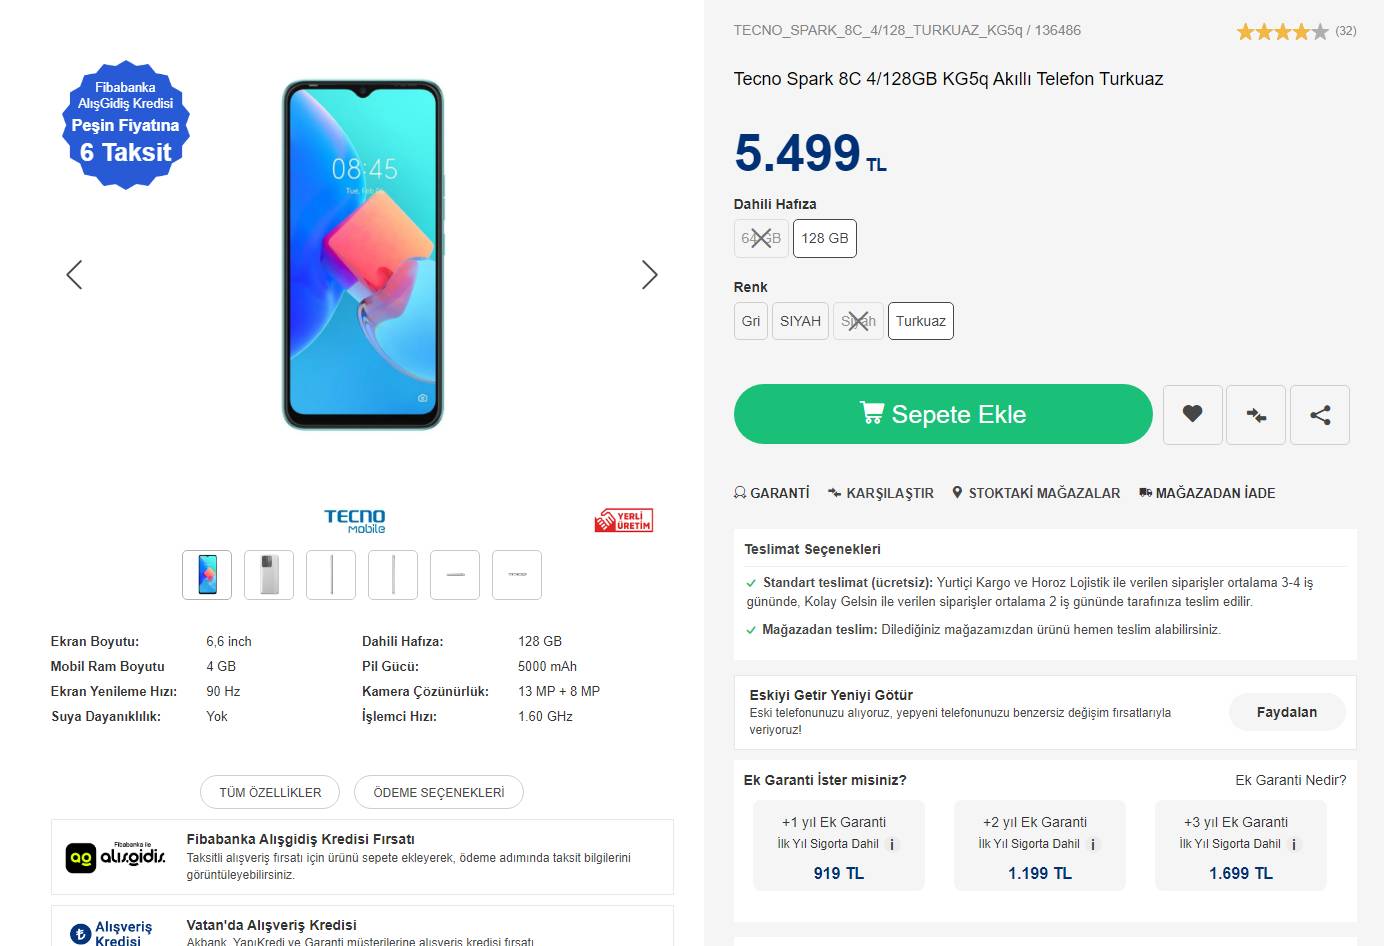
Task: Select the +2 yıl Ek Garanti option
Action: tap(1039, 846)
